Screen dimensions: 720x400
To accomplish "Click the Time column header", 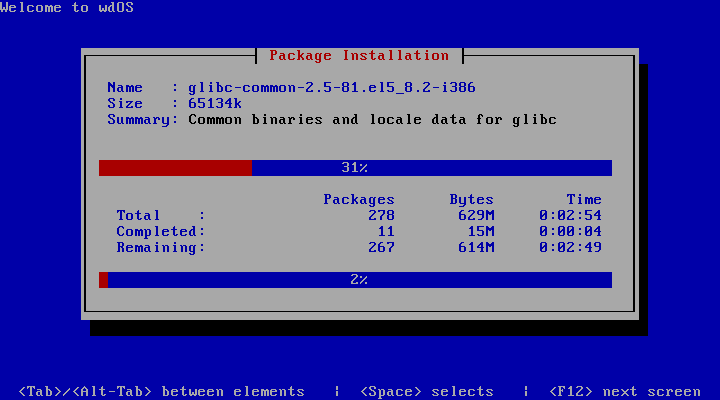I will [583, 200].
